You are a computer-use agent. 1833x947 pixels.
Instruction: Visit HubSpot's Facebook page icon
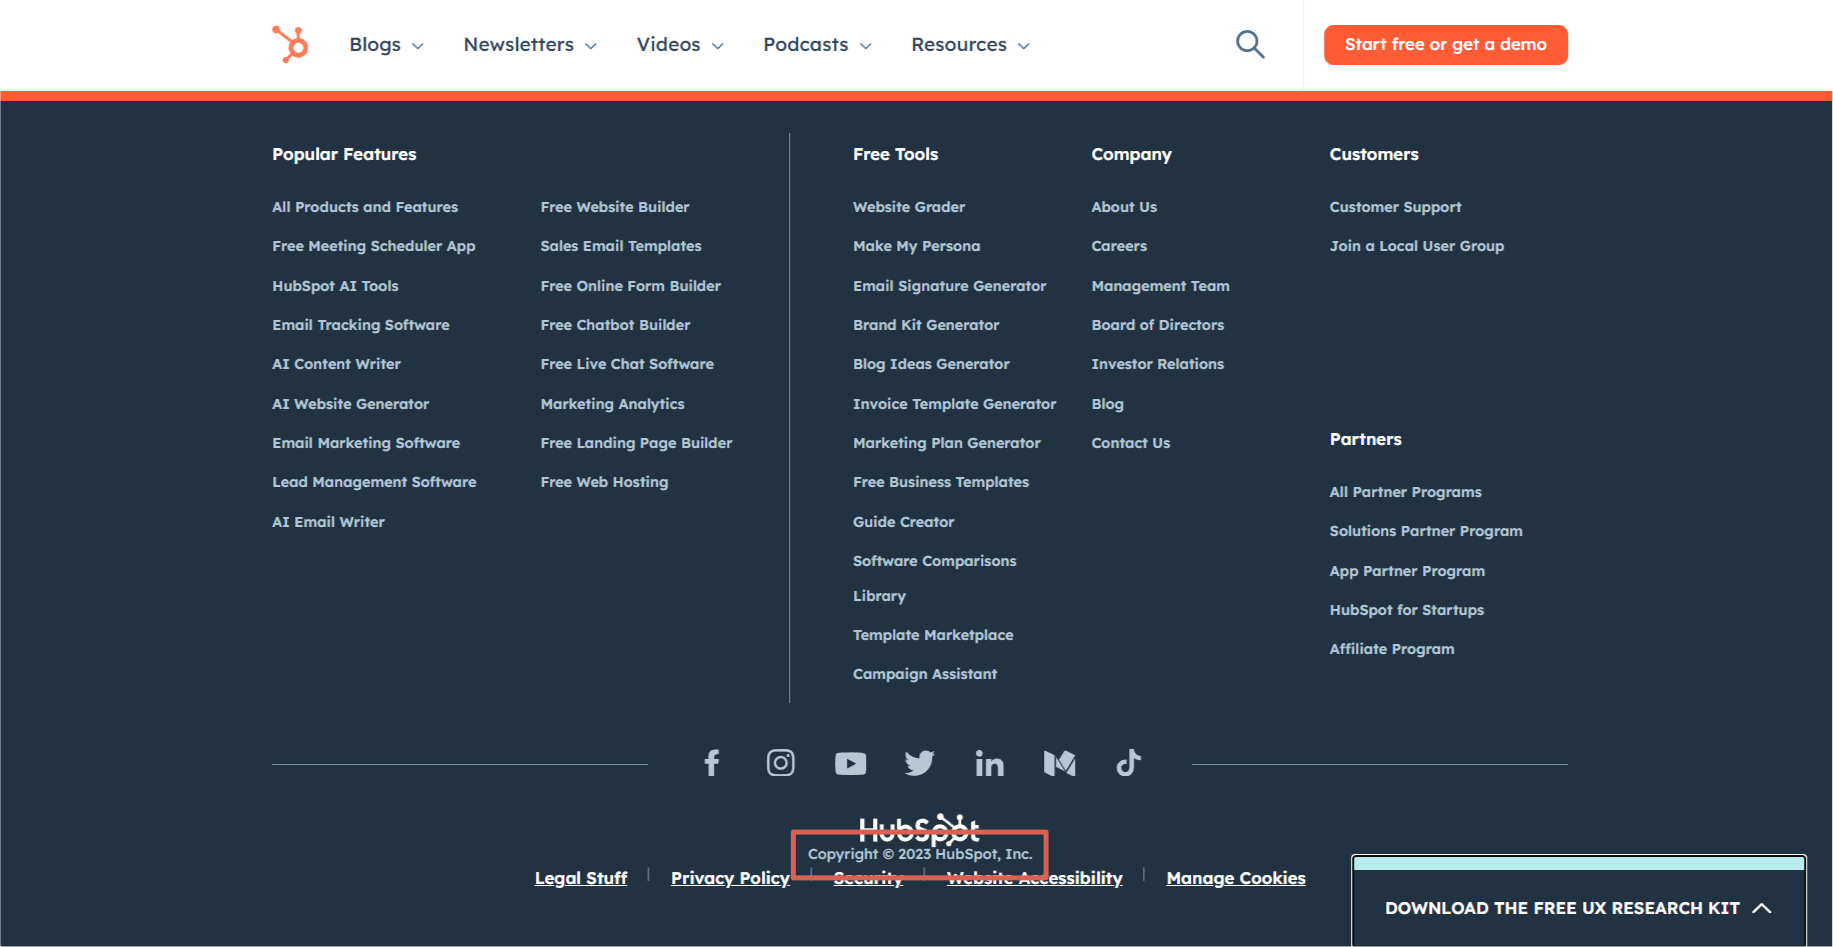(712, 763)
